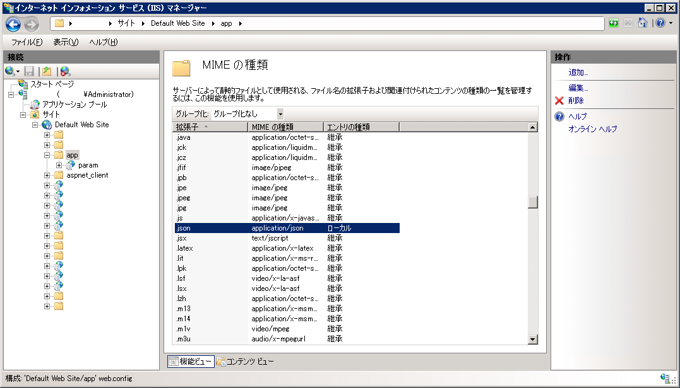
Task: Click the red X delete icon in the actions pane
Action: 559,101
